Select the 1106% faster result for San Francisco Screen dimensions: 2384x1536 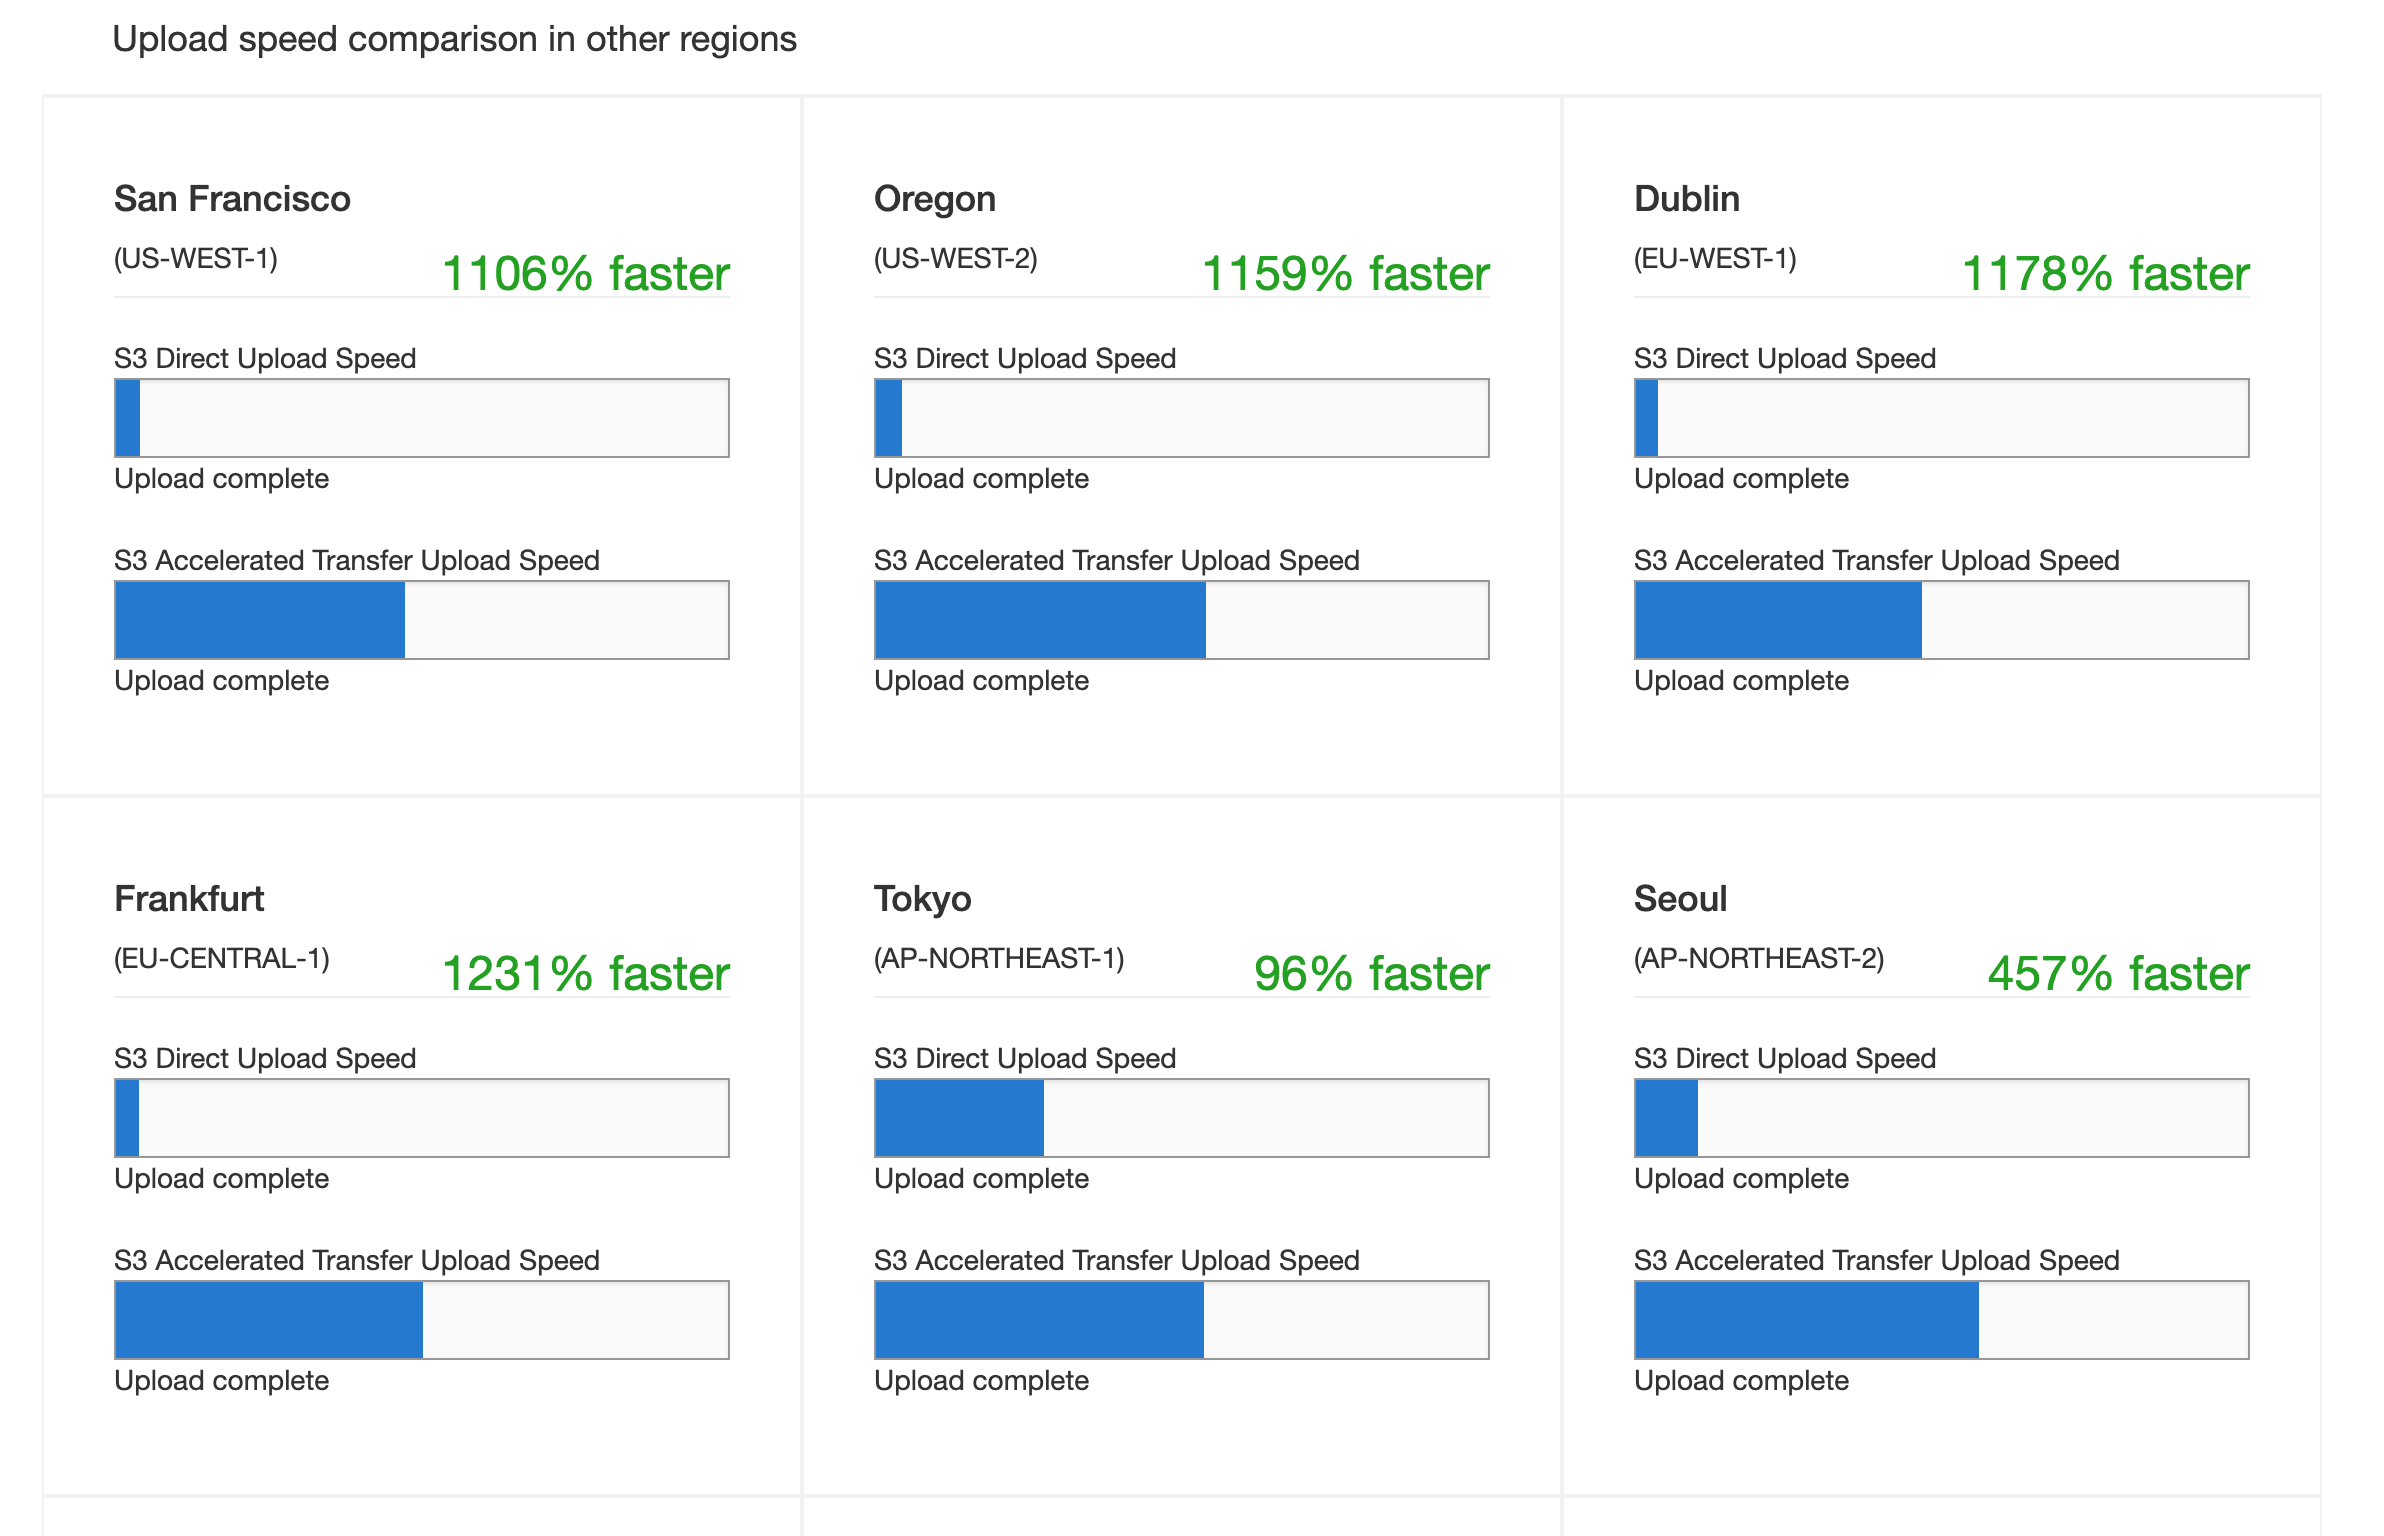tap(585, 272)
